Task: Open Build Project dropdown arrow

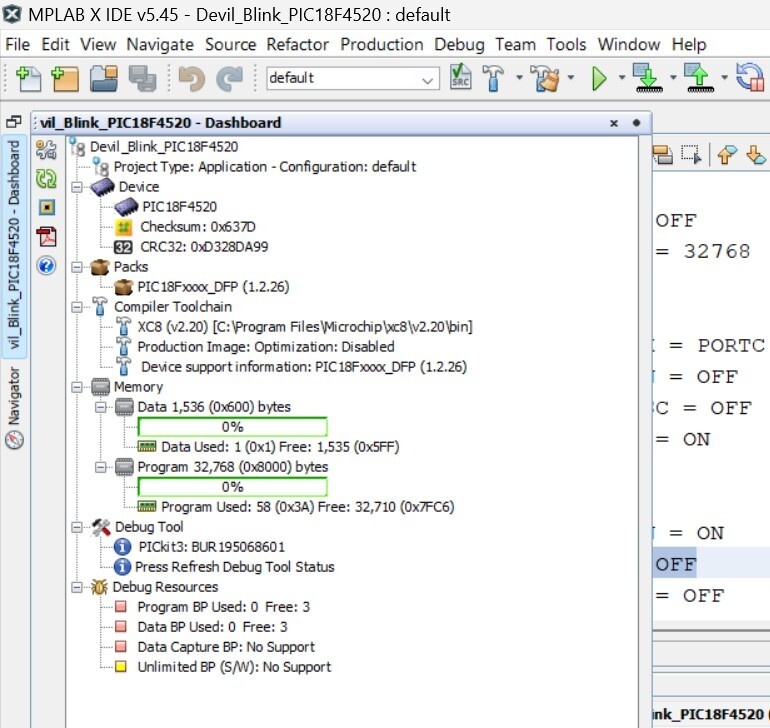Action: [x=519, y=78]
